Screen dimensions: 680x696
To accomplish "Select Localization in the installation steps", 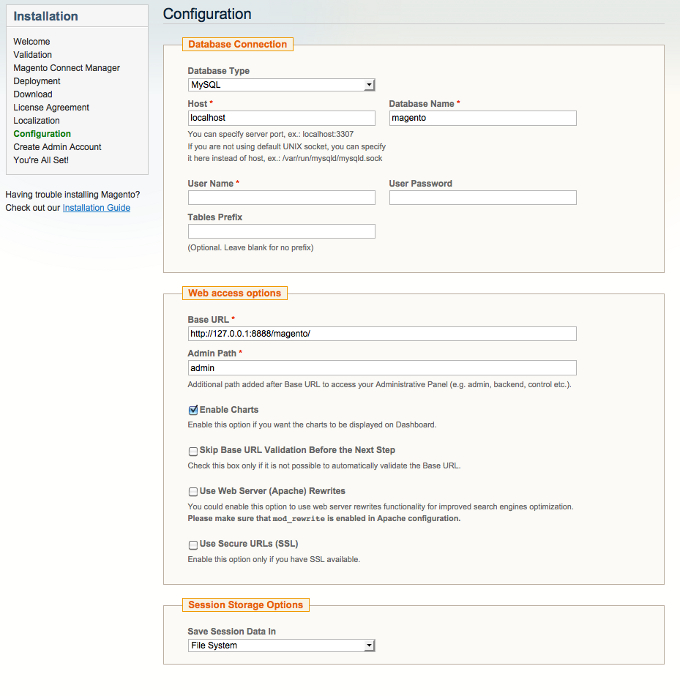I will point(36,121).
